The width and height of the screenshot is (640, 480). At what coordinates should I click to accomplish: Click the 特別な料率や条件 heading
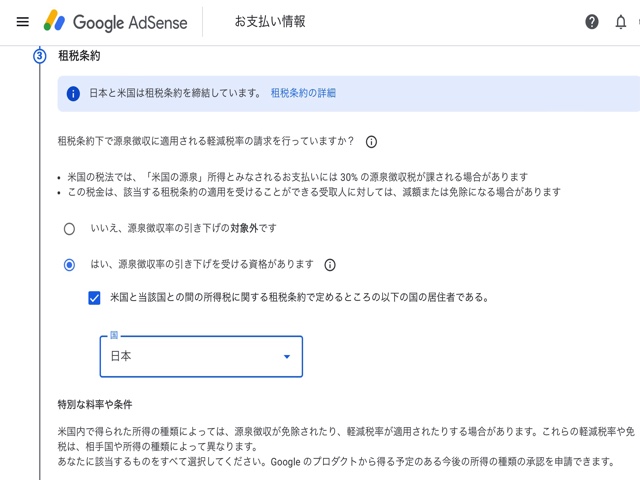(x=95, y=404)
